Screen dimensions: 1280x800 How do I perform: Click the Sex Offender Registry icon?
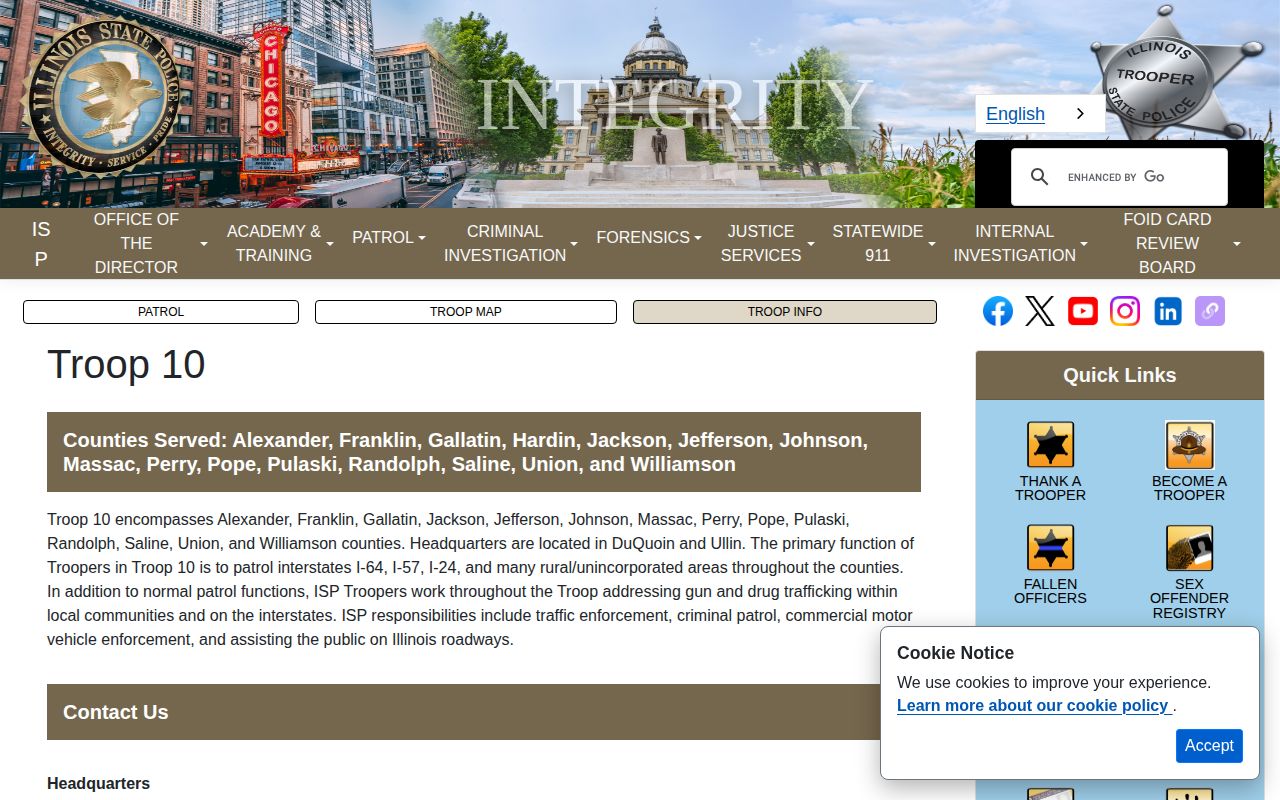point(1189,548)
